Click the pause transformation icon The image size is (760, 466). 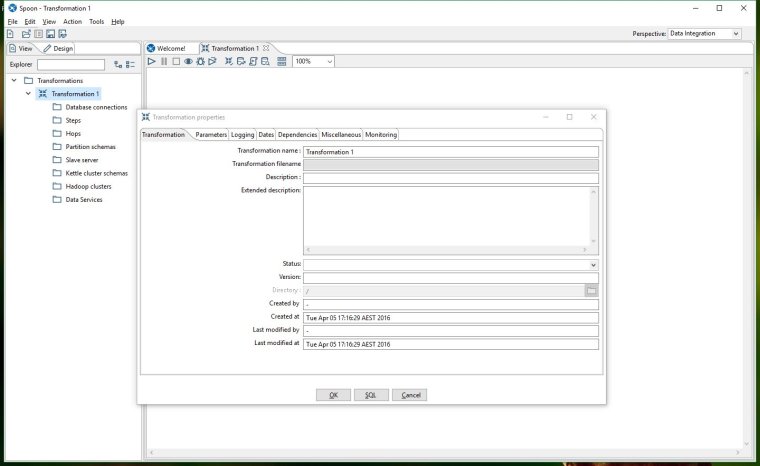pos(164,61)
